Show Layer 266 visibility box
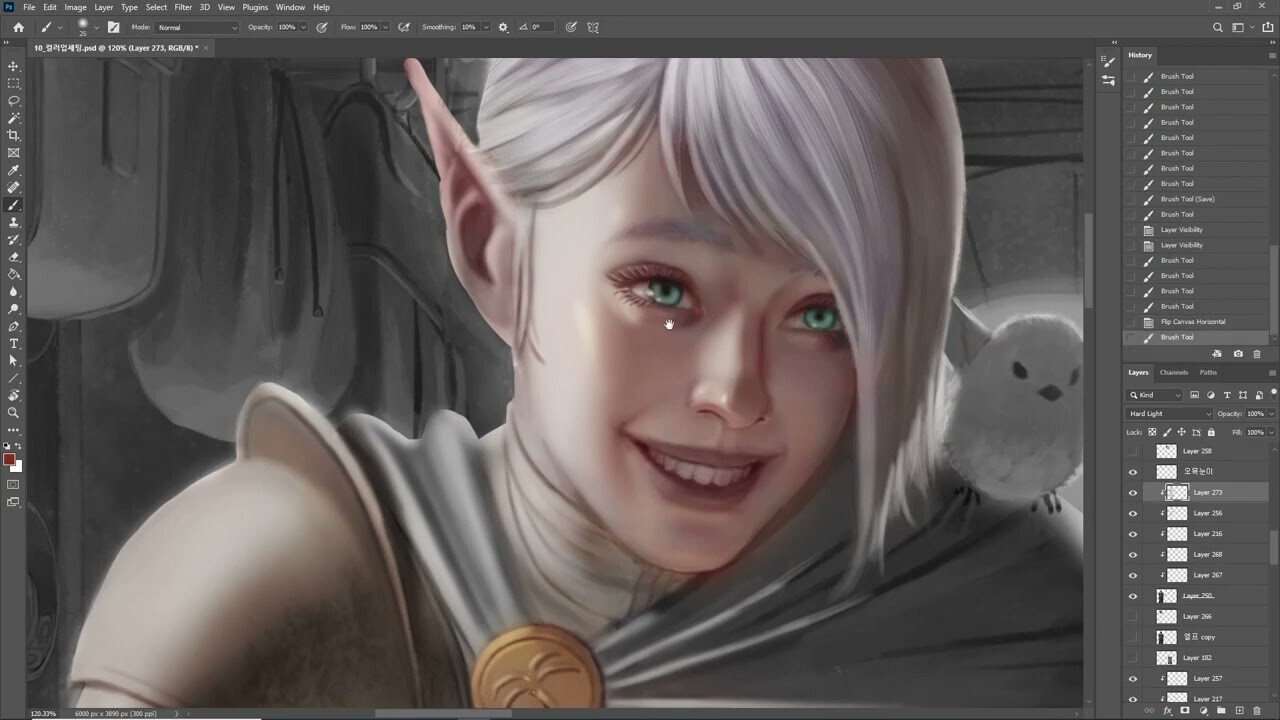1280x720 pixels. 1132,617
